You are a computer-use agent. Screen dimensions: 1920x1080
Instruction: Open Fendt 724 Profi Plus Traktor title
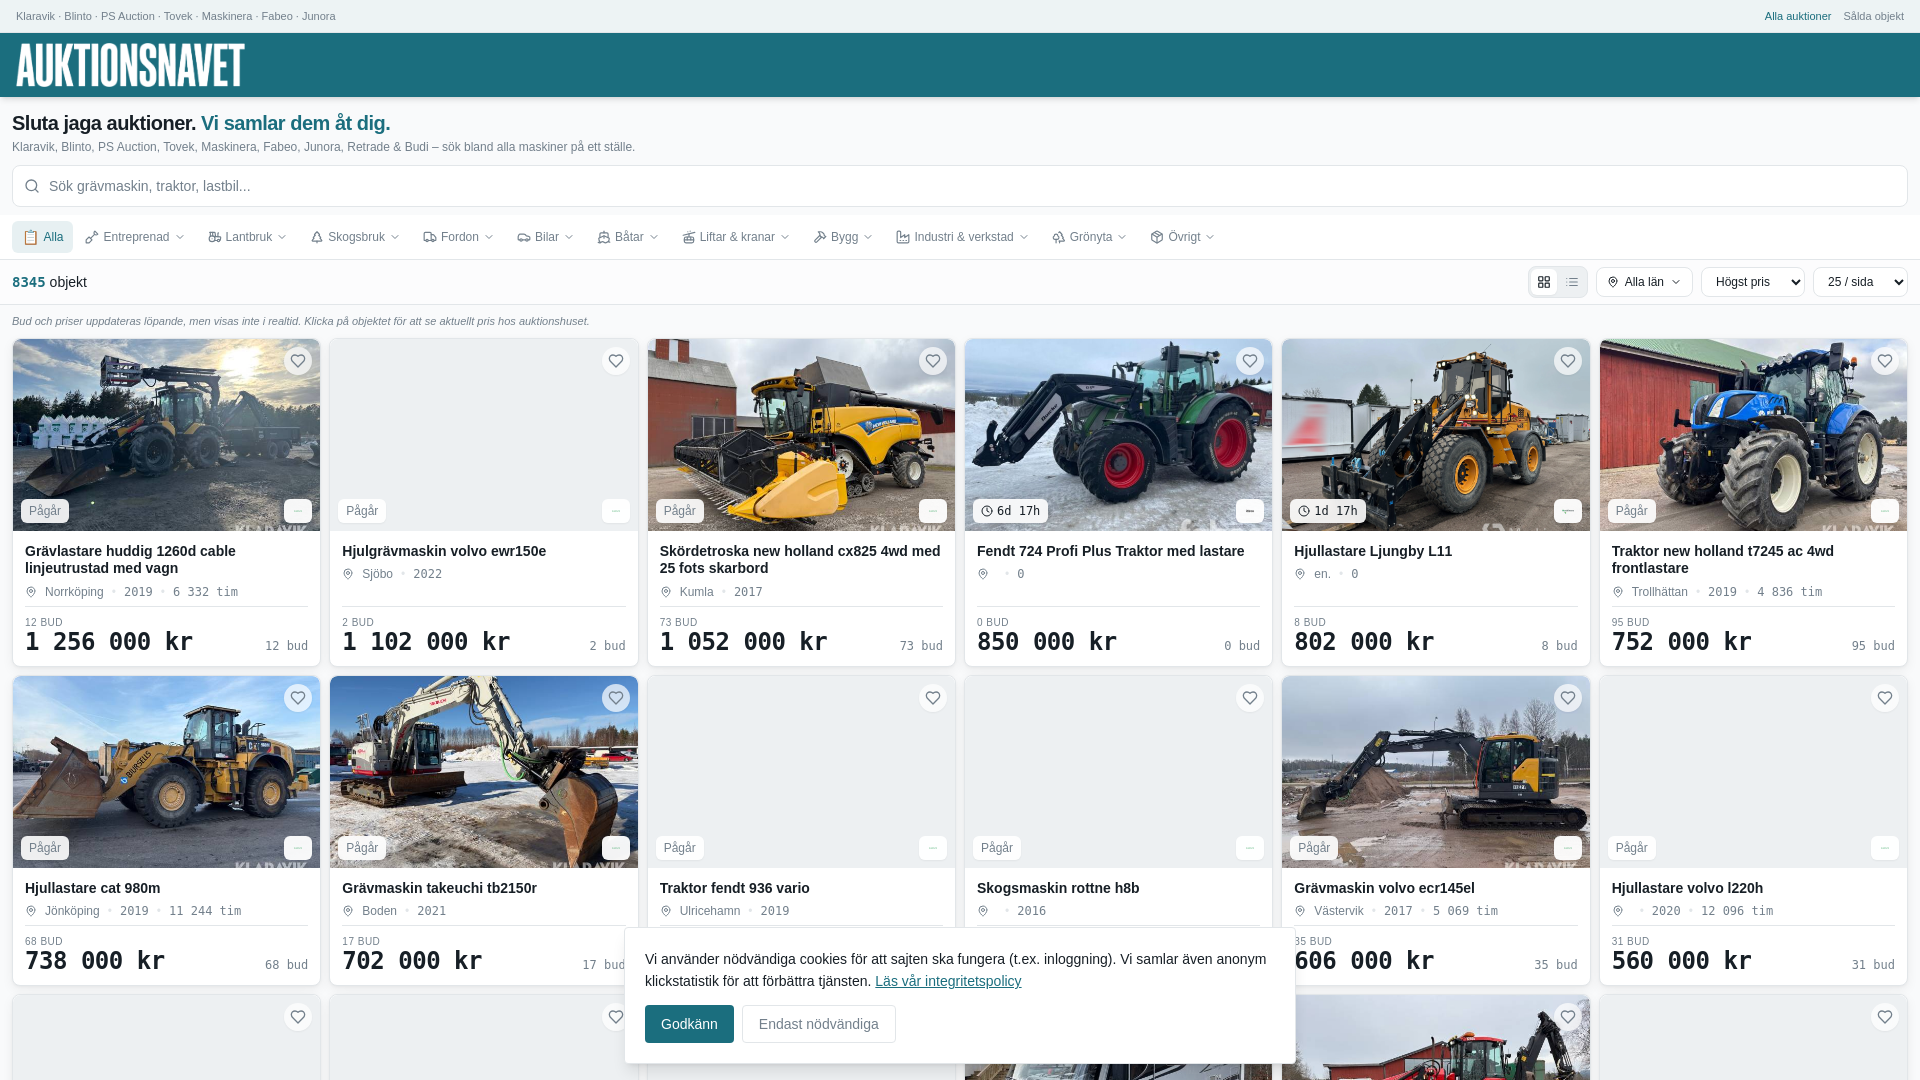pos(1110,551)
